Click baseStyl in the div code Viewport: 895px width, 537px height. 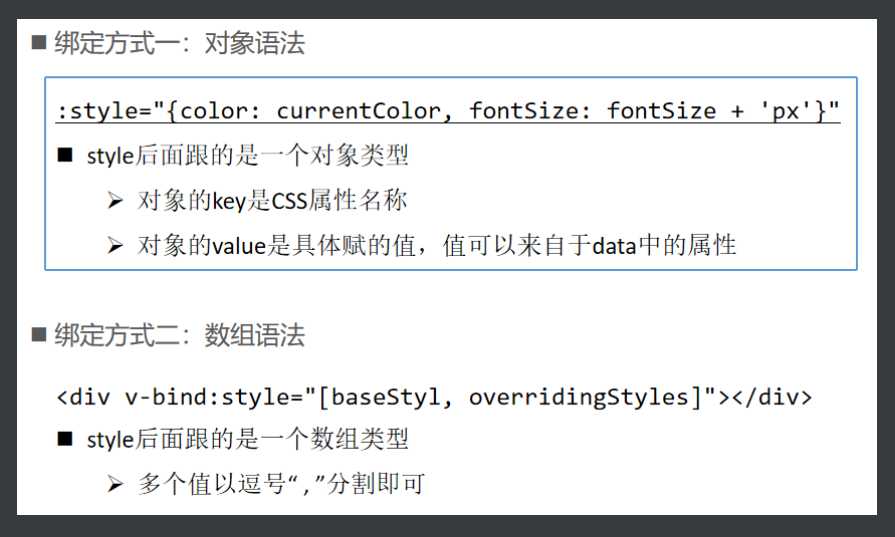click(385, 397)
